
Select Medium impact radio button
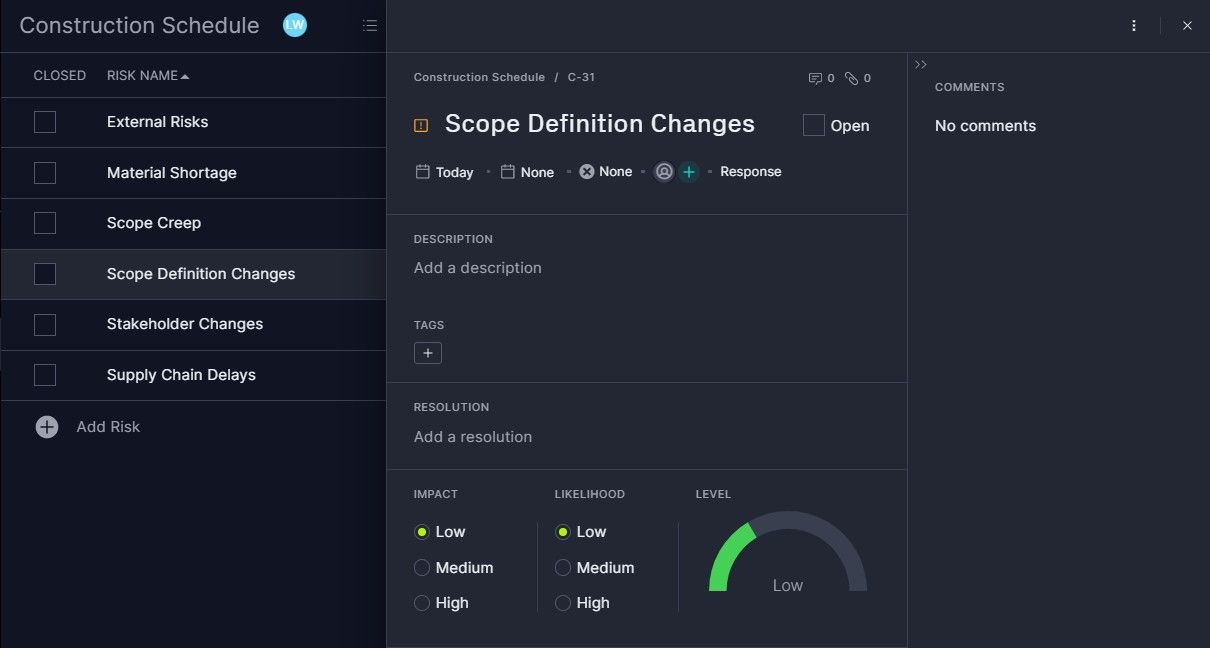point(422,568)
